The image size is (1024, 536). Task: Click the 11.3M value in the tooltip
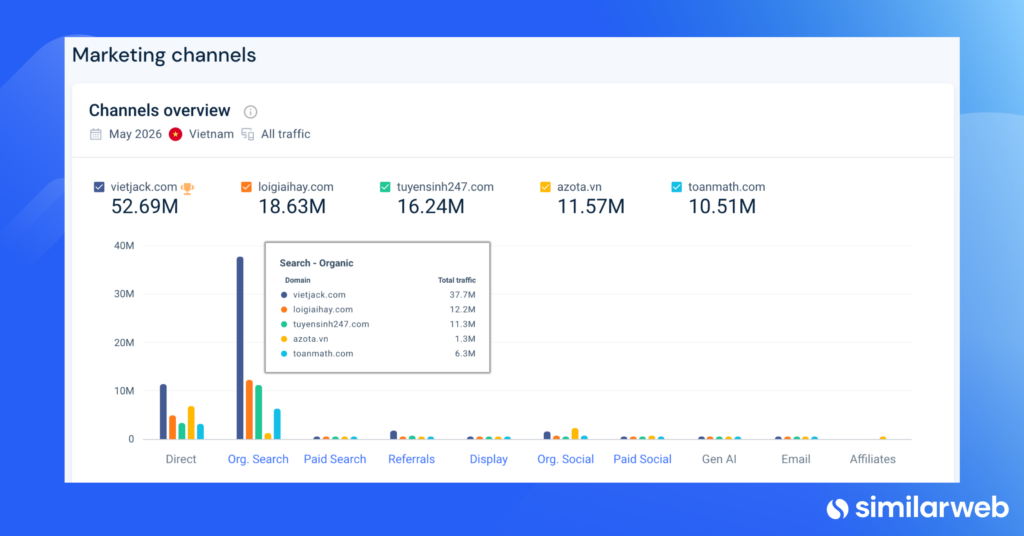point(462,324)
